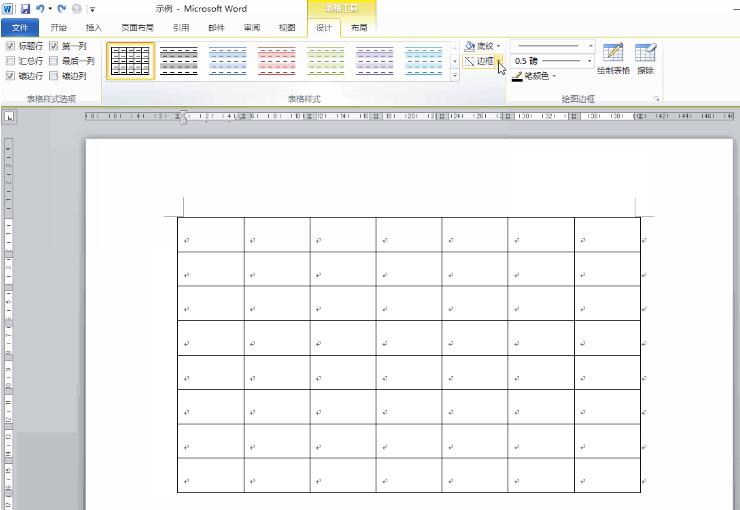
Task: Switch to the 引用 (References) tab
Action: (181, 28)
